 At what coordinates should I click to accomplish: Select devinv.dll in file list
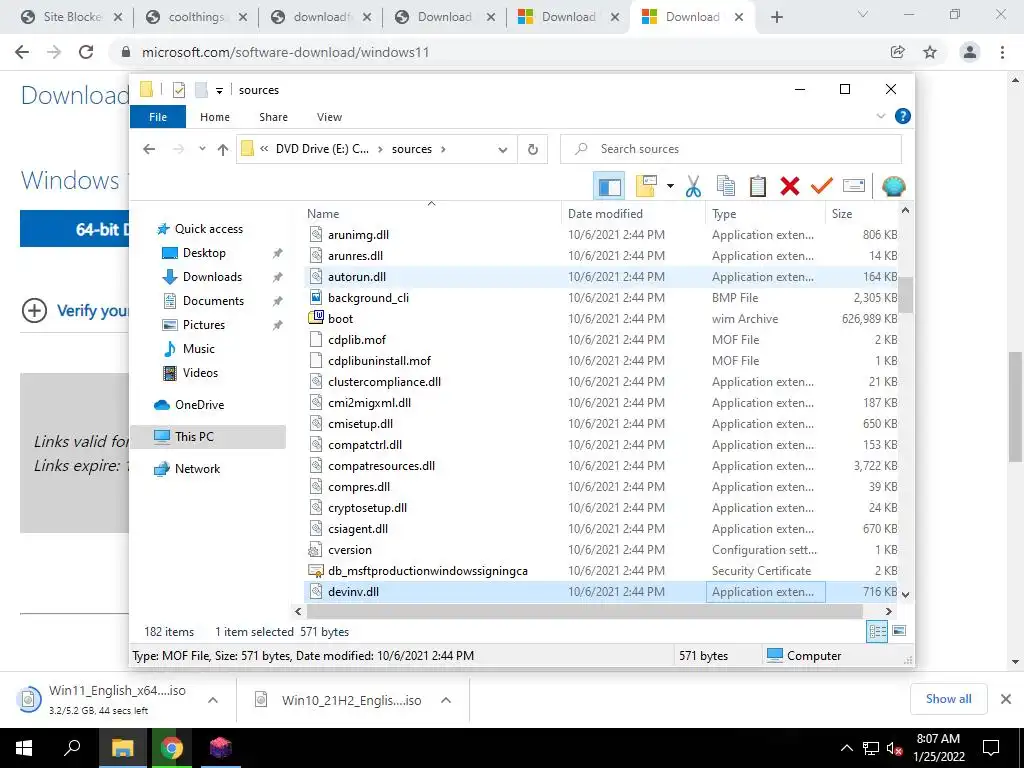[601, 592]
